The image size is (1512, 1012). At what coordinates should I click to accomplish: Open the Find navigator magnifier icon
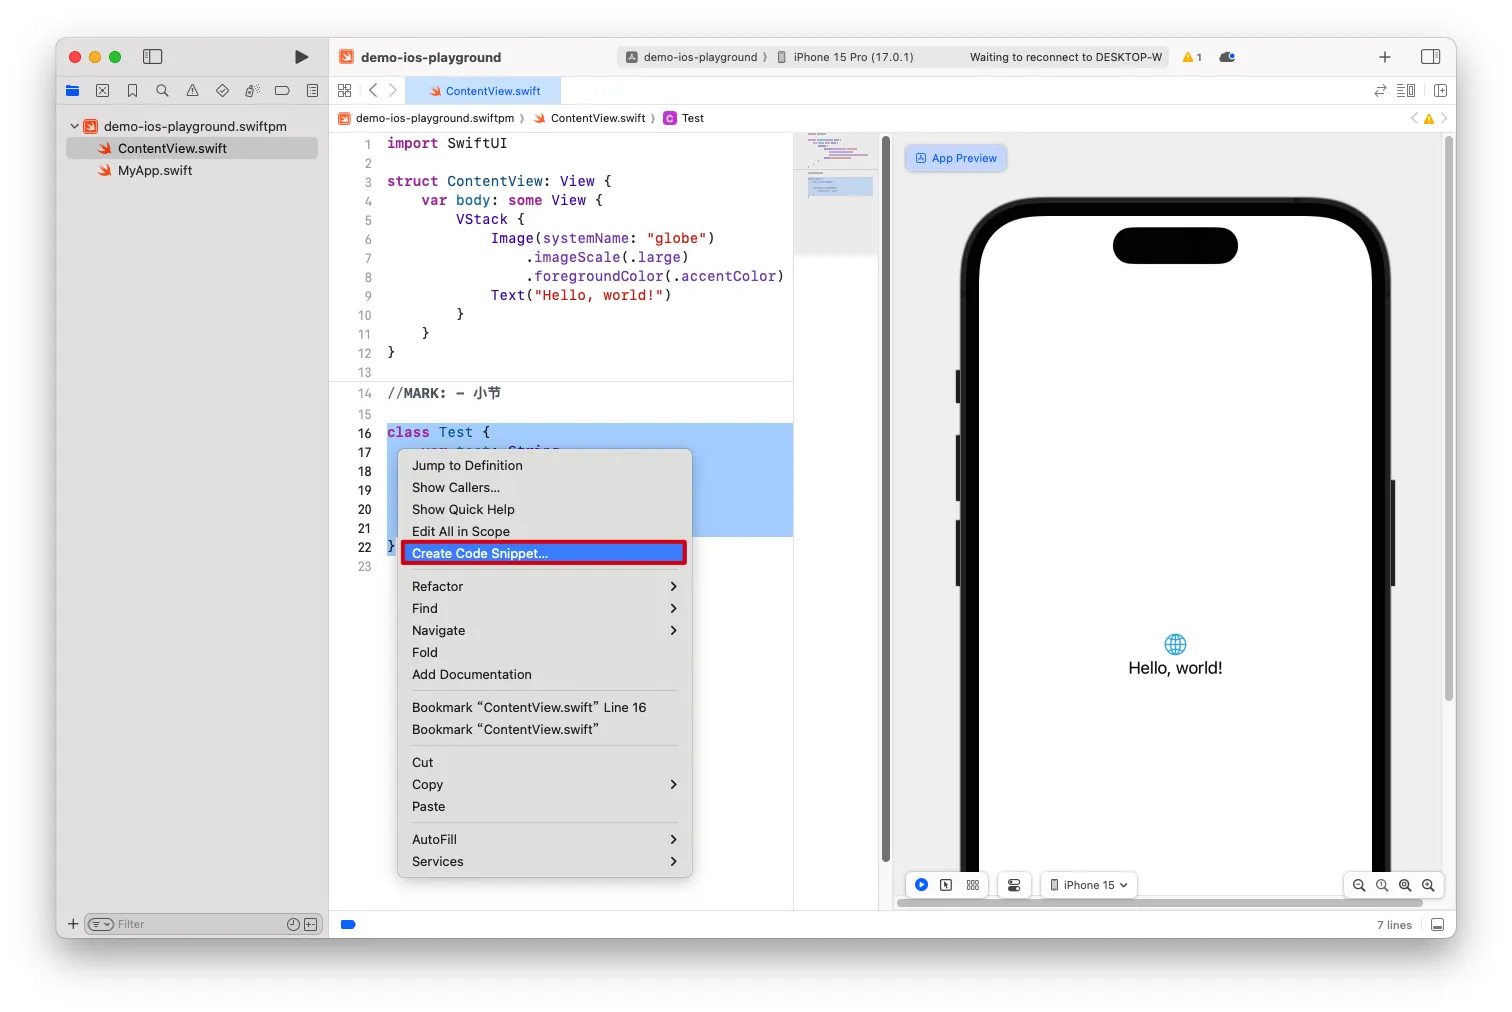162,91
